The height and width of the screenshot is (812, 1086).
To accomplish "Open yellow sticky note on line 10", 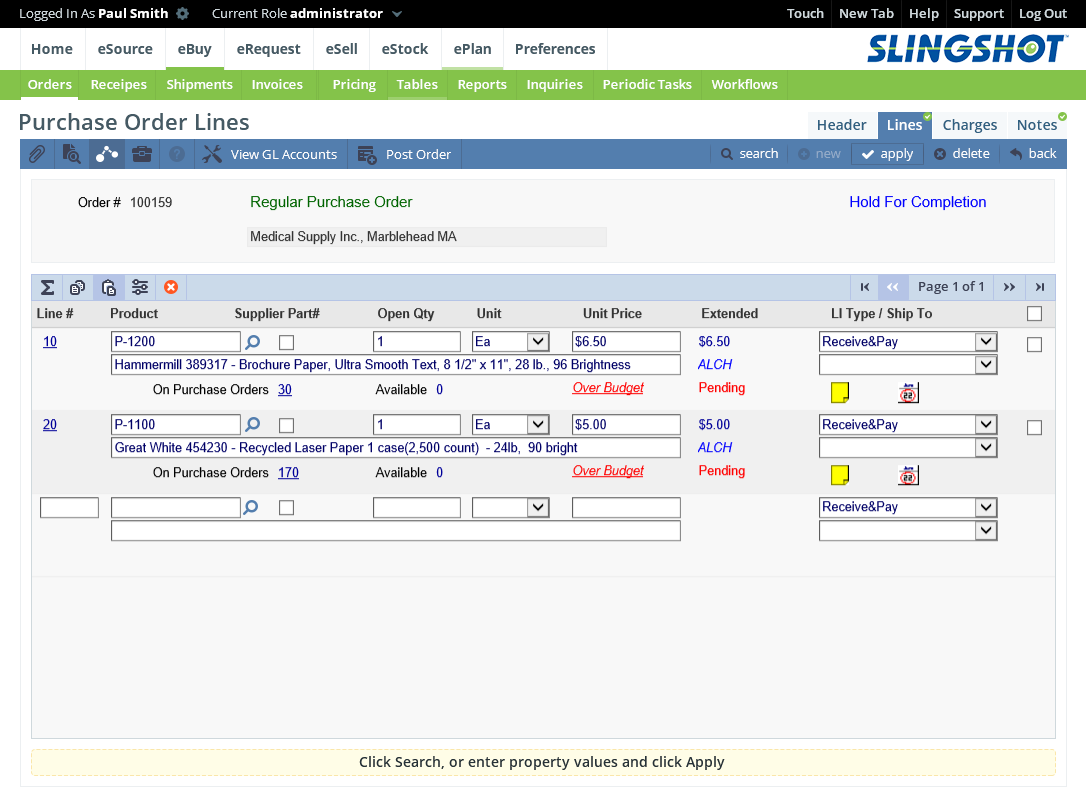I will 840,392.
